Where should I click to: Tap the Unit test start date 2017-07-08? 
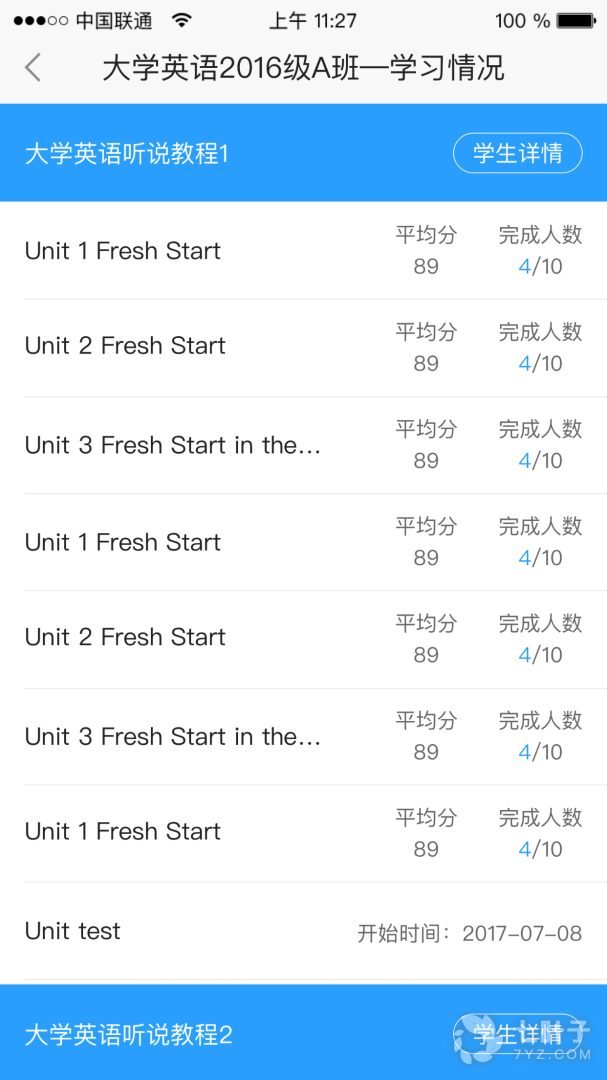(521, 933)
